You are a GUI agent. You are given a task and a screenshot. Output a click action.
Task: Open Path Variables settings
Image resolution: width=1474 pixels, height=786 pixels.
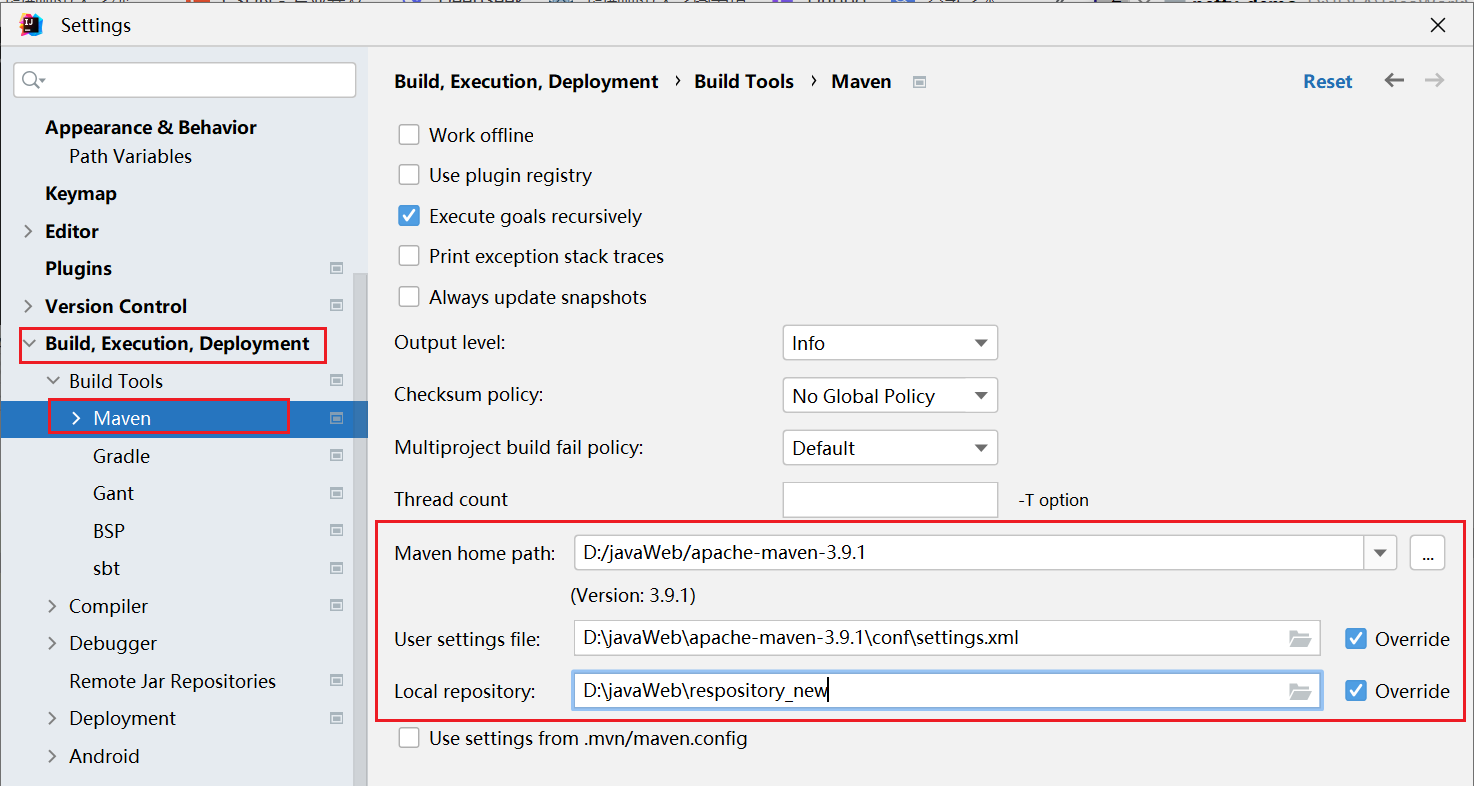tap(130, 156)
